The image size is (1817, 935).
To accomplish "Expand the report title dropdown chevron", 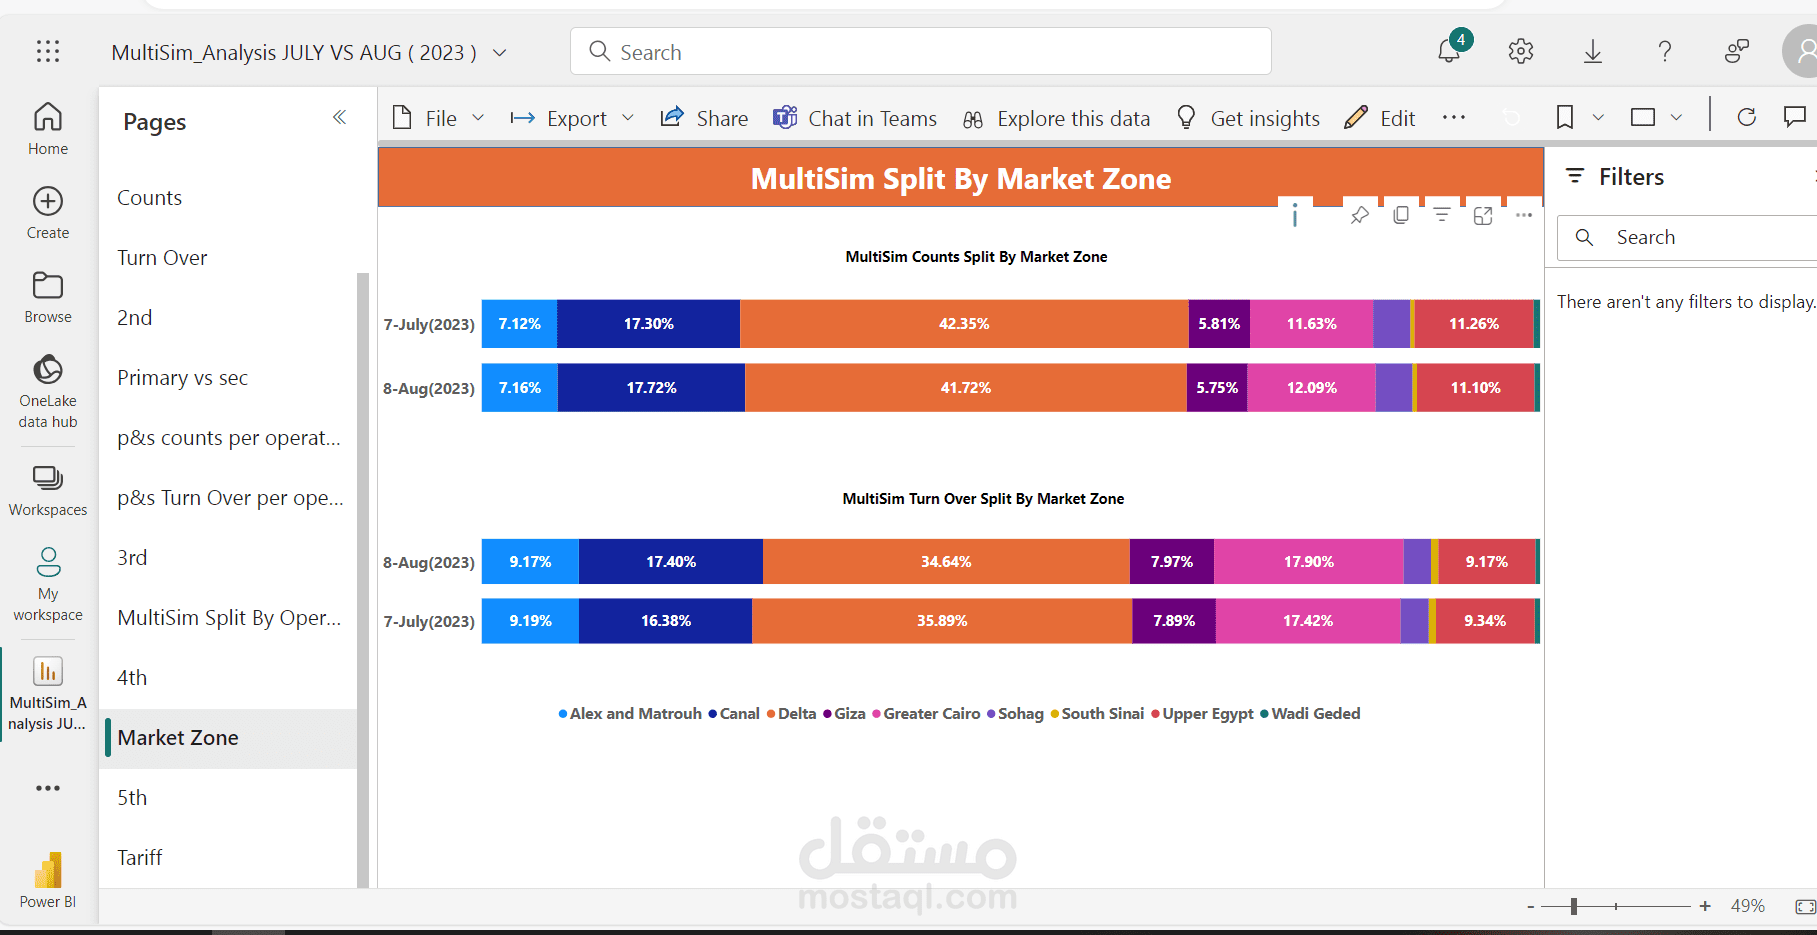I will (x=500, y=52).
